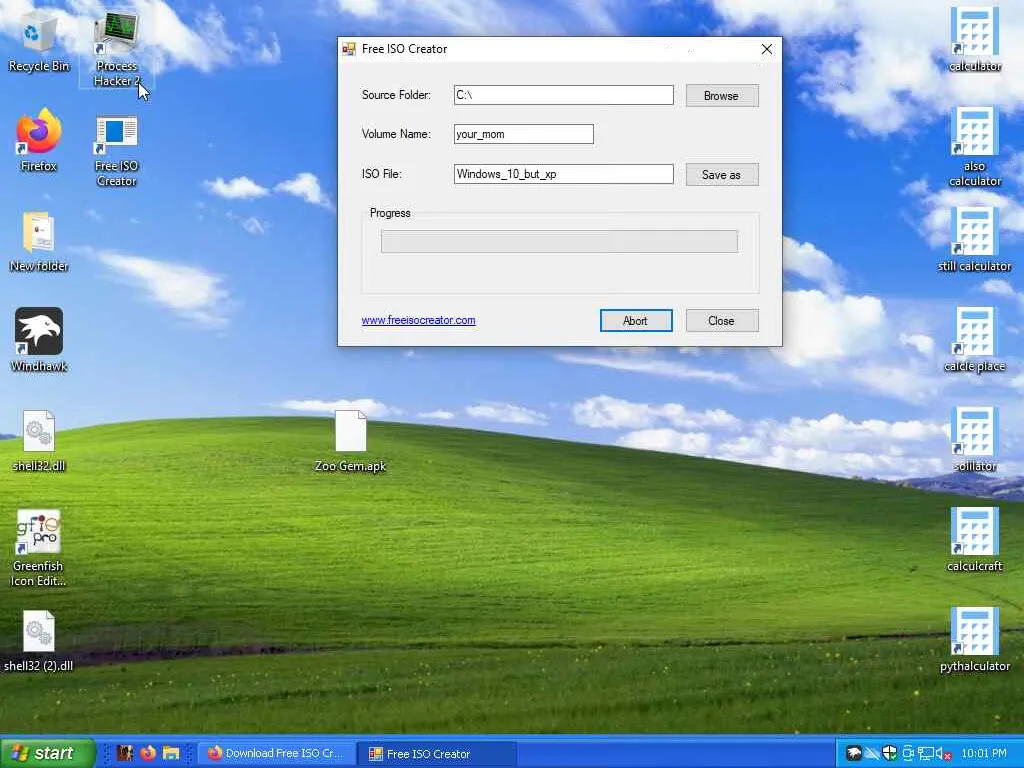Open the www.freeisocreator.com link

tap(419, 320)
